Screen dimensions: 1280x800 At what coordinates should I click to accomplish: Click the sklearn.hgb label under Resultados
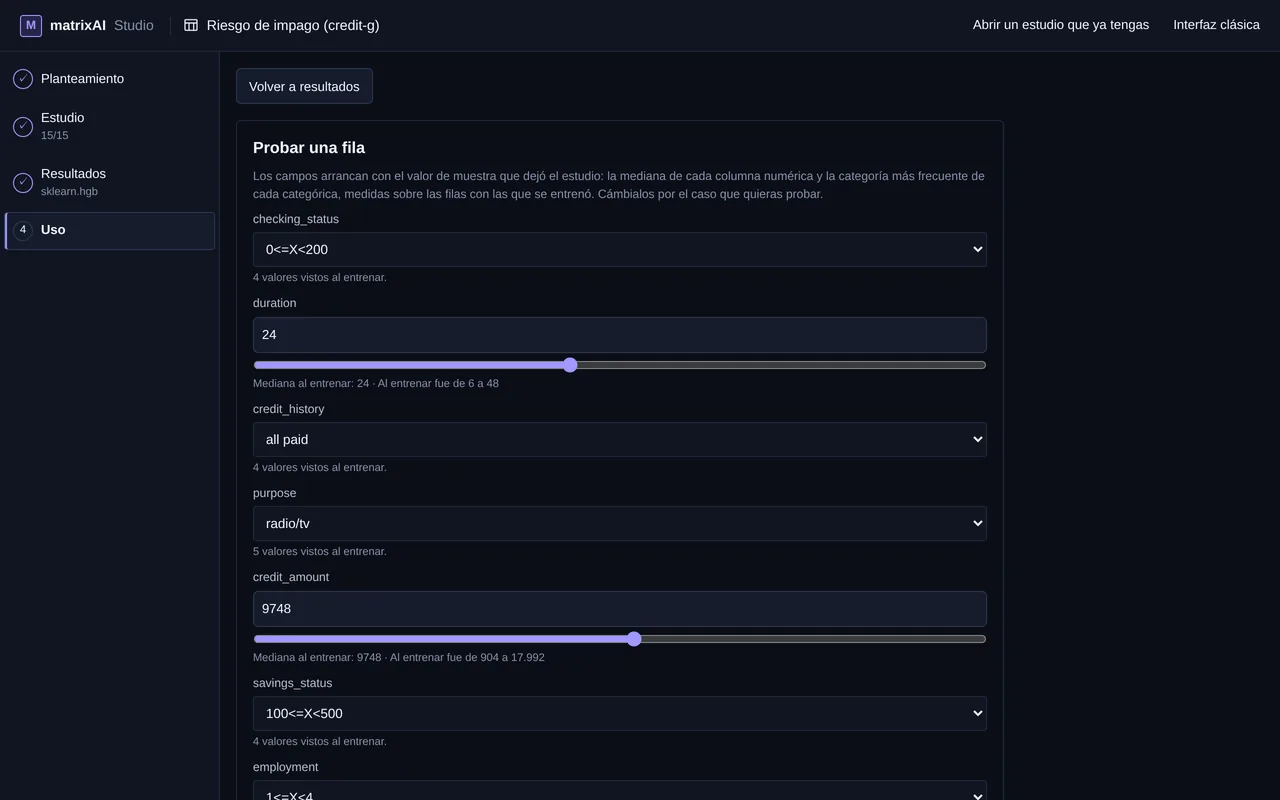click(69, 191)
